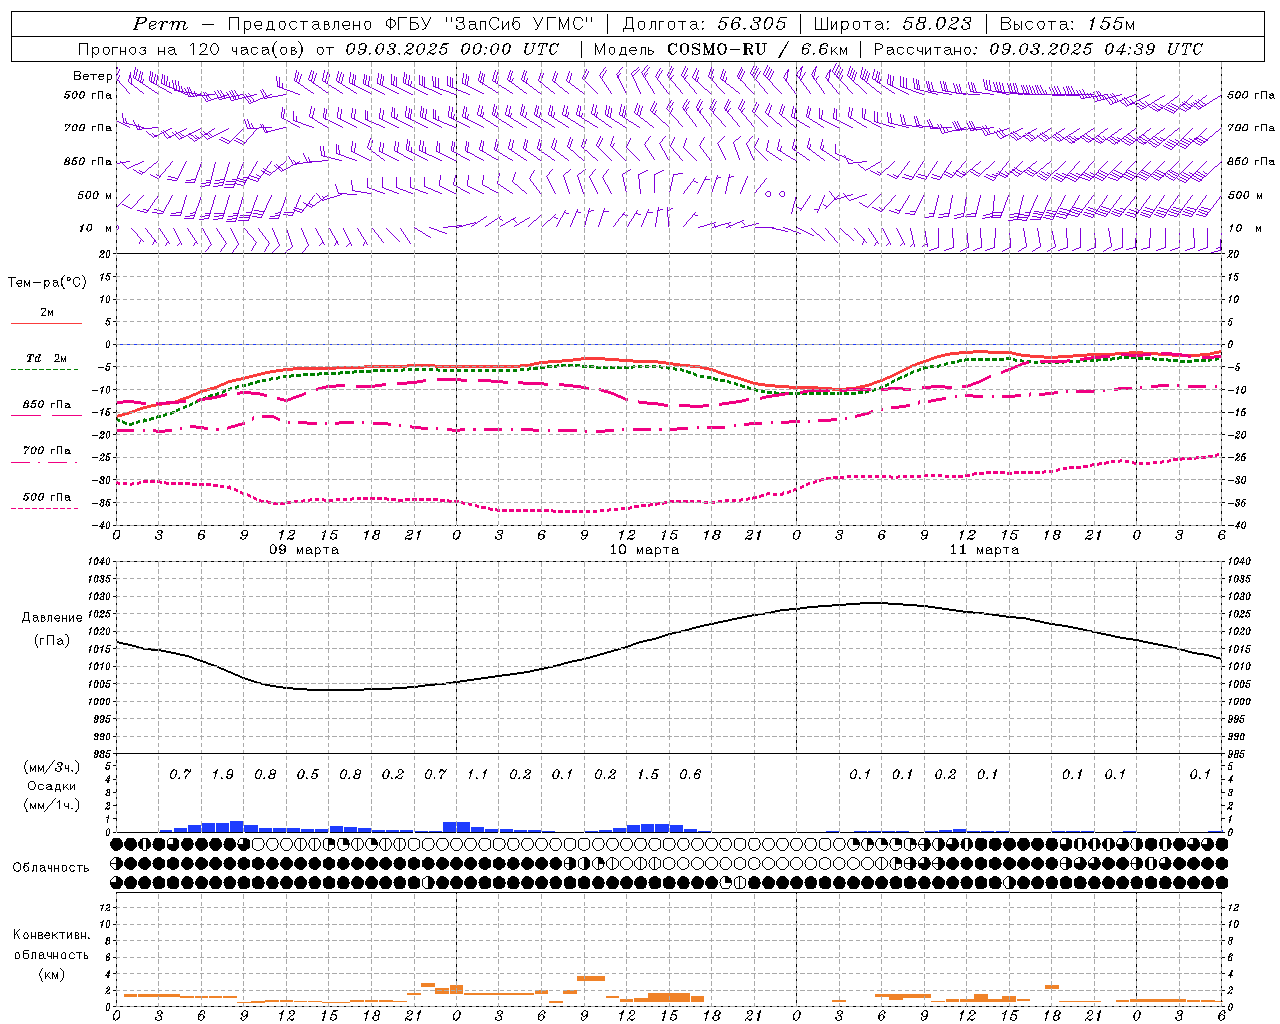This screenshot has width=1280, height=1024.
Task: Click the "Ветер" wind panel label
Action: 92,76
